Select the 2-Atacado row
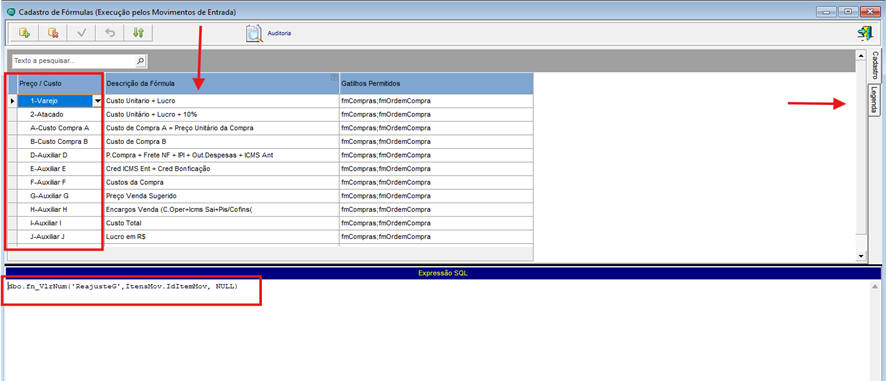Image resolution: width=886 pixels, height=381 pixels. point(60,114)
